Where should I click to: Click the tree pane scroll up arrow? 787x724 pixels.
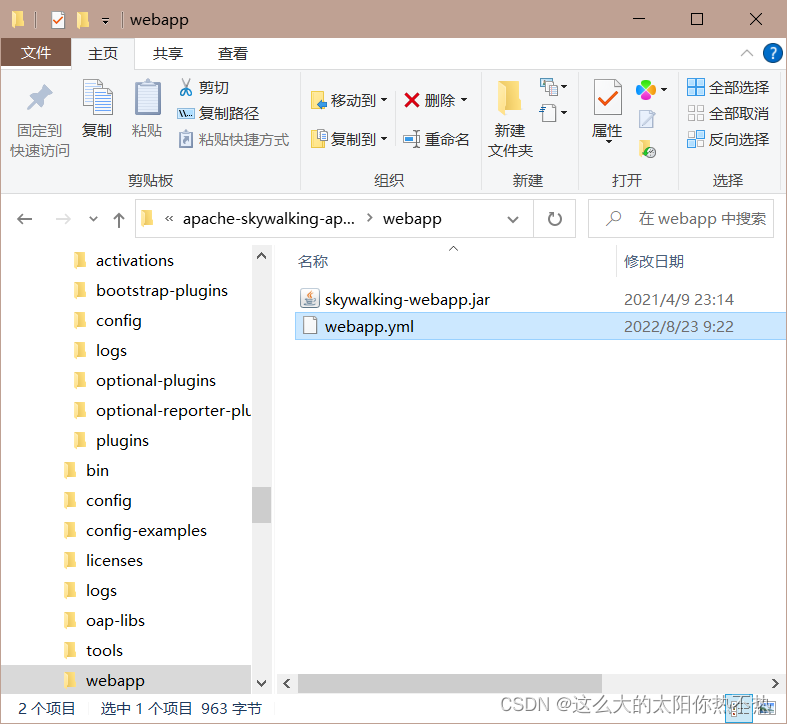261,256
